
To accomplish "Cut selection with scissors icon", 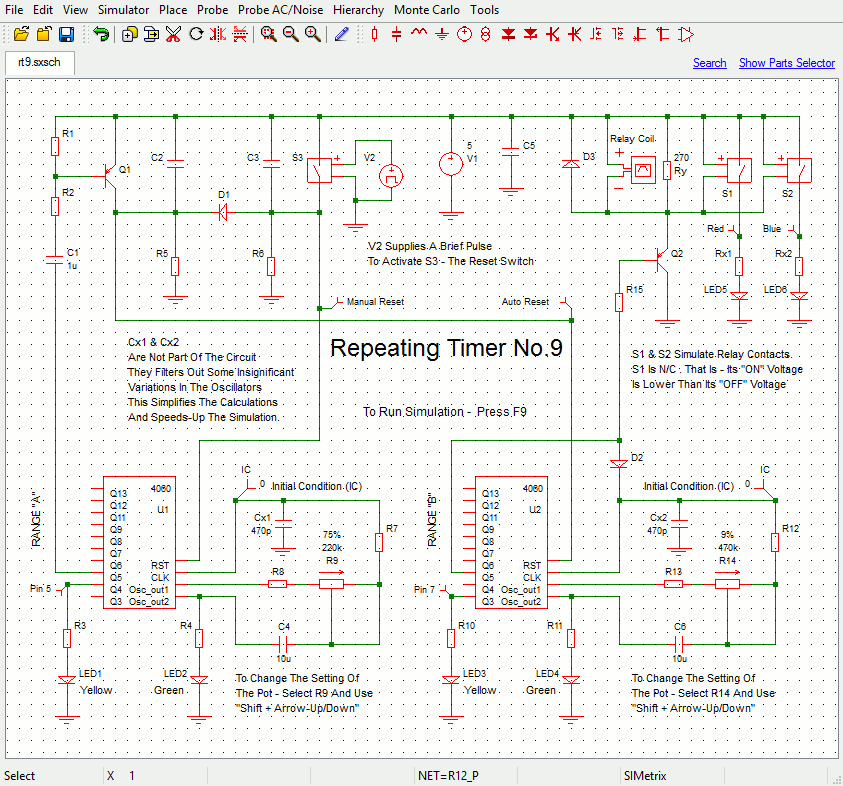I will 173,34.
